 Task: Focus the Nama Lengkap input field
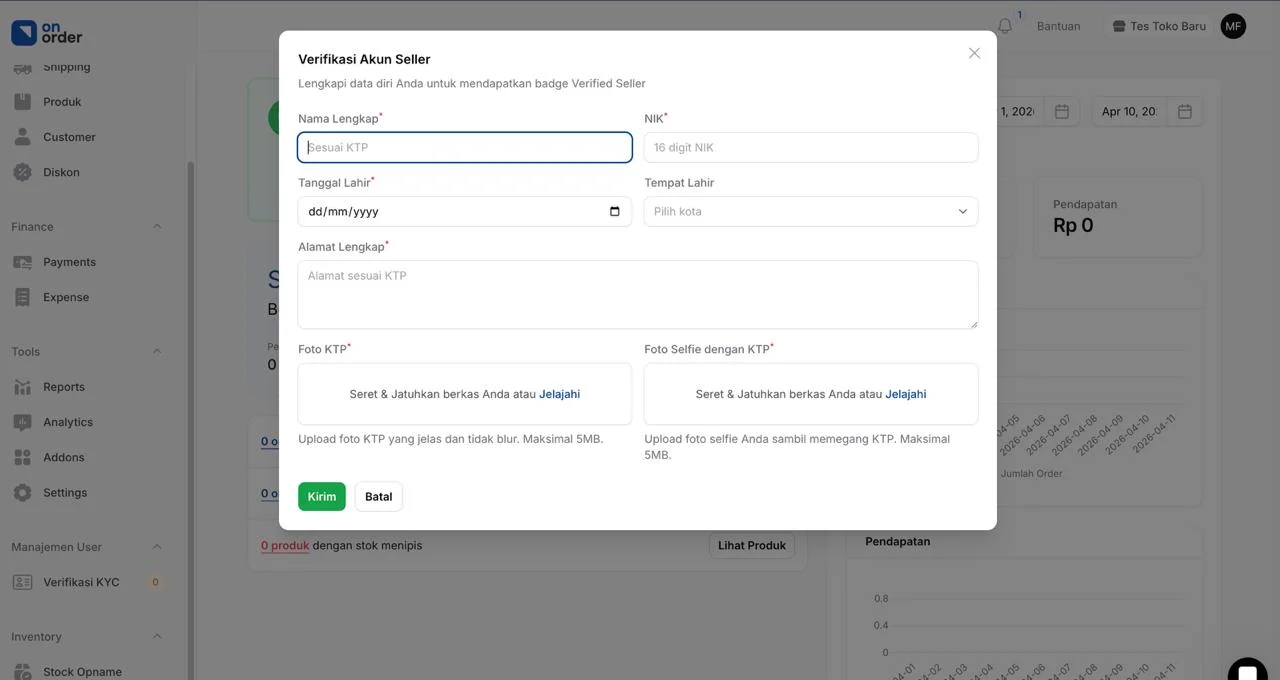pos(465,147)
